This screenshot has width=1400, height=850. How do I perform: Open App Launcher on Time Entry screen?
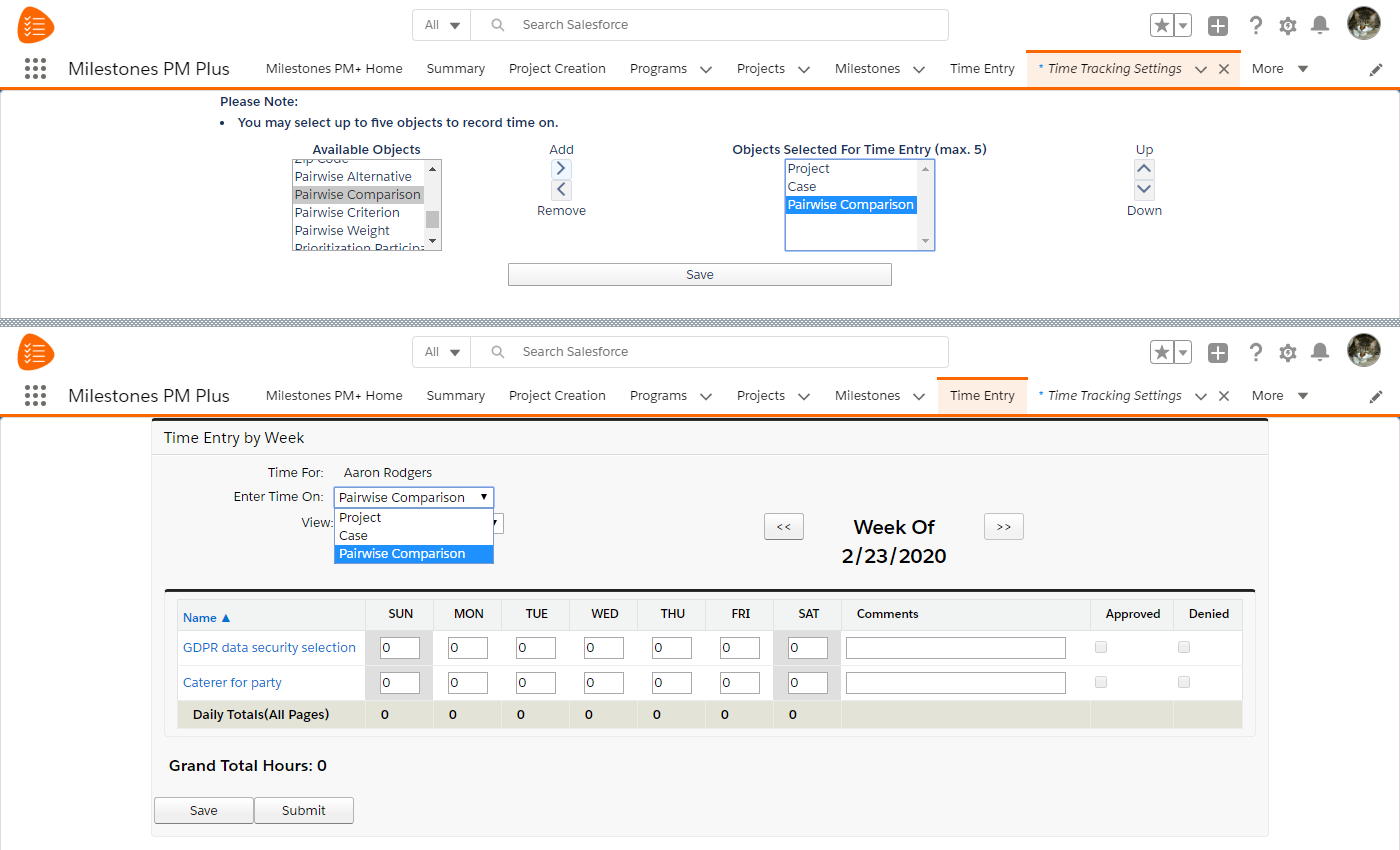click(35, 396)
